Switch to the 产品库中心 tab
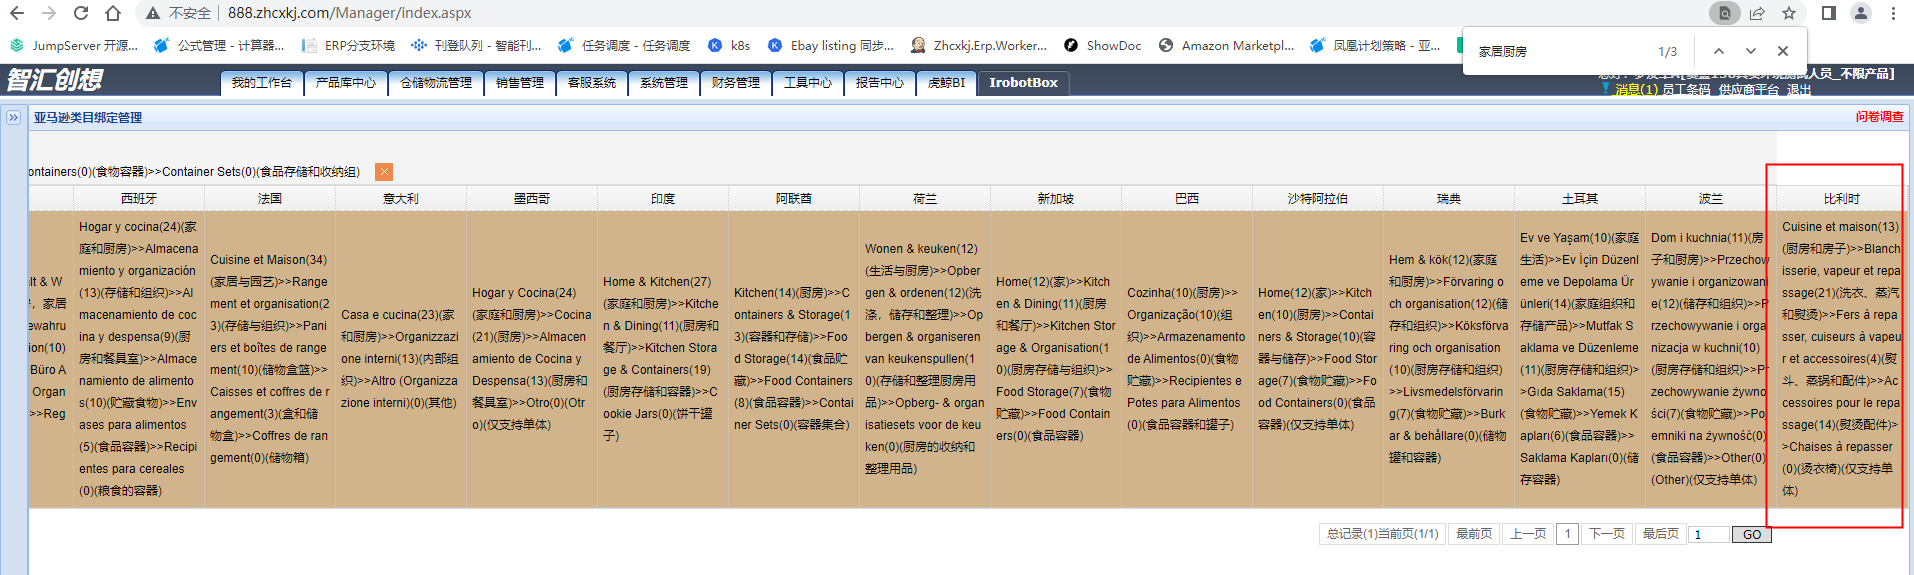This screenshot has height=575, width=1914. click(x=345, y=83)
